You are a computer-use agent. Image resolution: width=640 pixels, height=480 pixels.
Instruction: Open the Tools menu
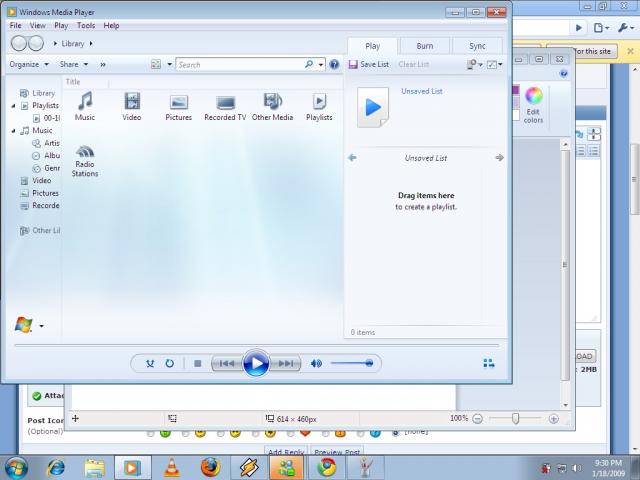[86, 25]
